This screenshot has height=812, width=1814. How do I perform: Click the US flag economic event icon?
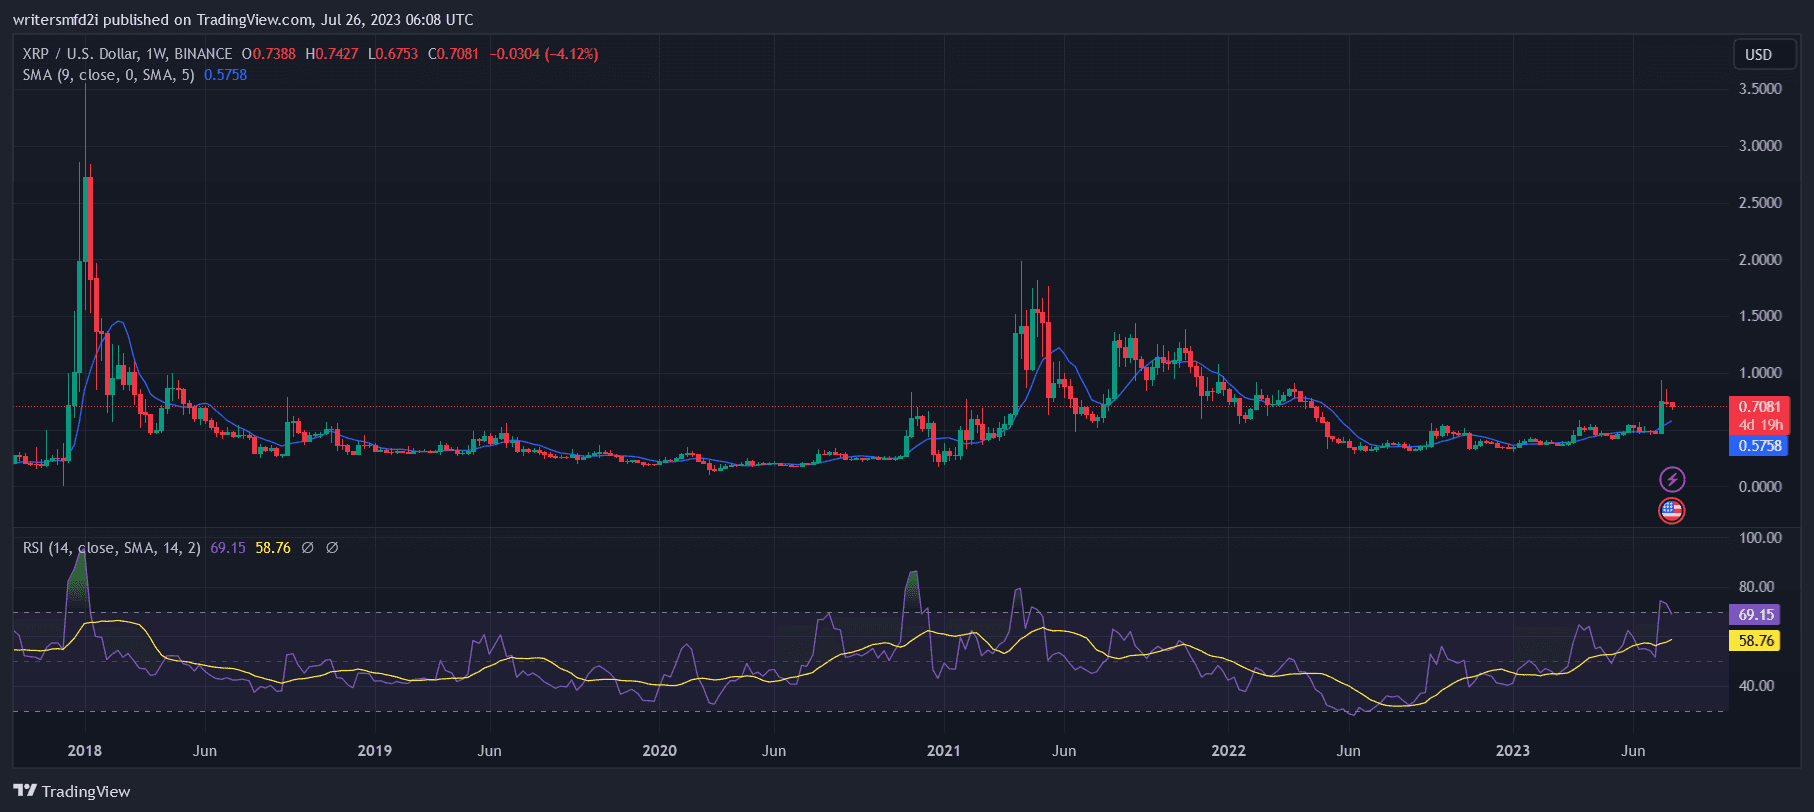1672,511
